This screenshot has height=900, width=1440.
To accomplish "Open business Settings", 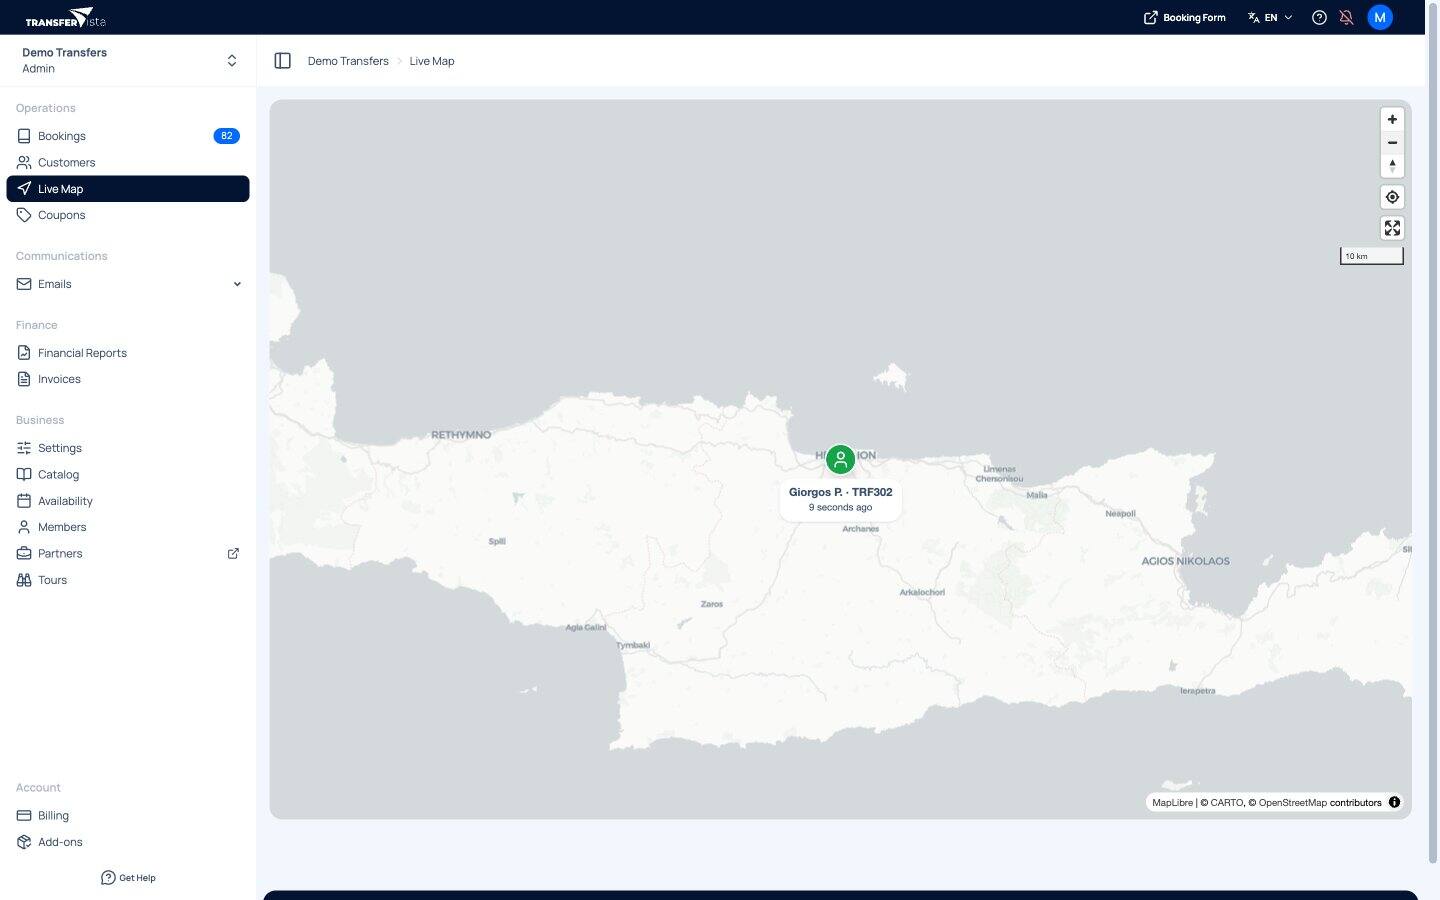I will point(128,448).
